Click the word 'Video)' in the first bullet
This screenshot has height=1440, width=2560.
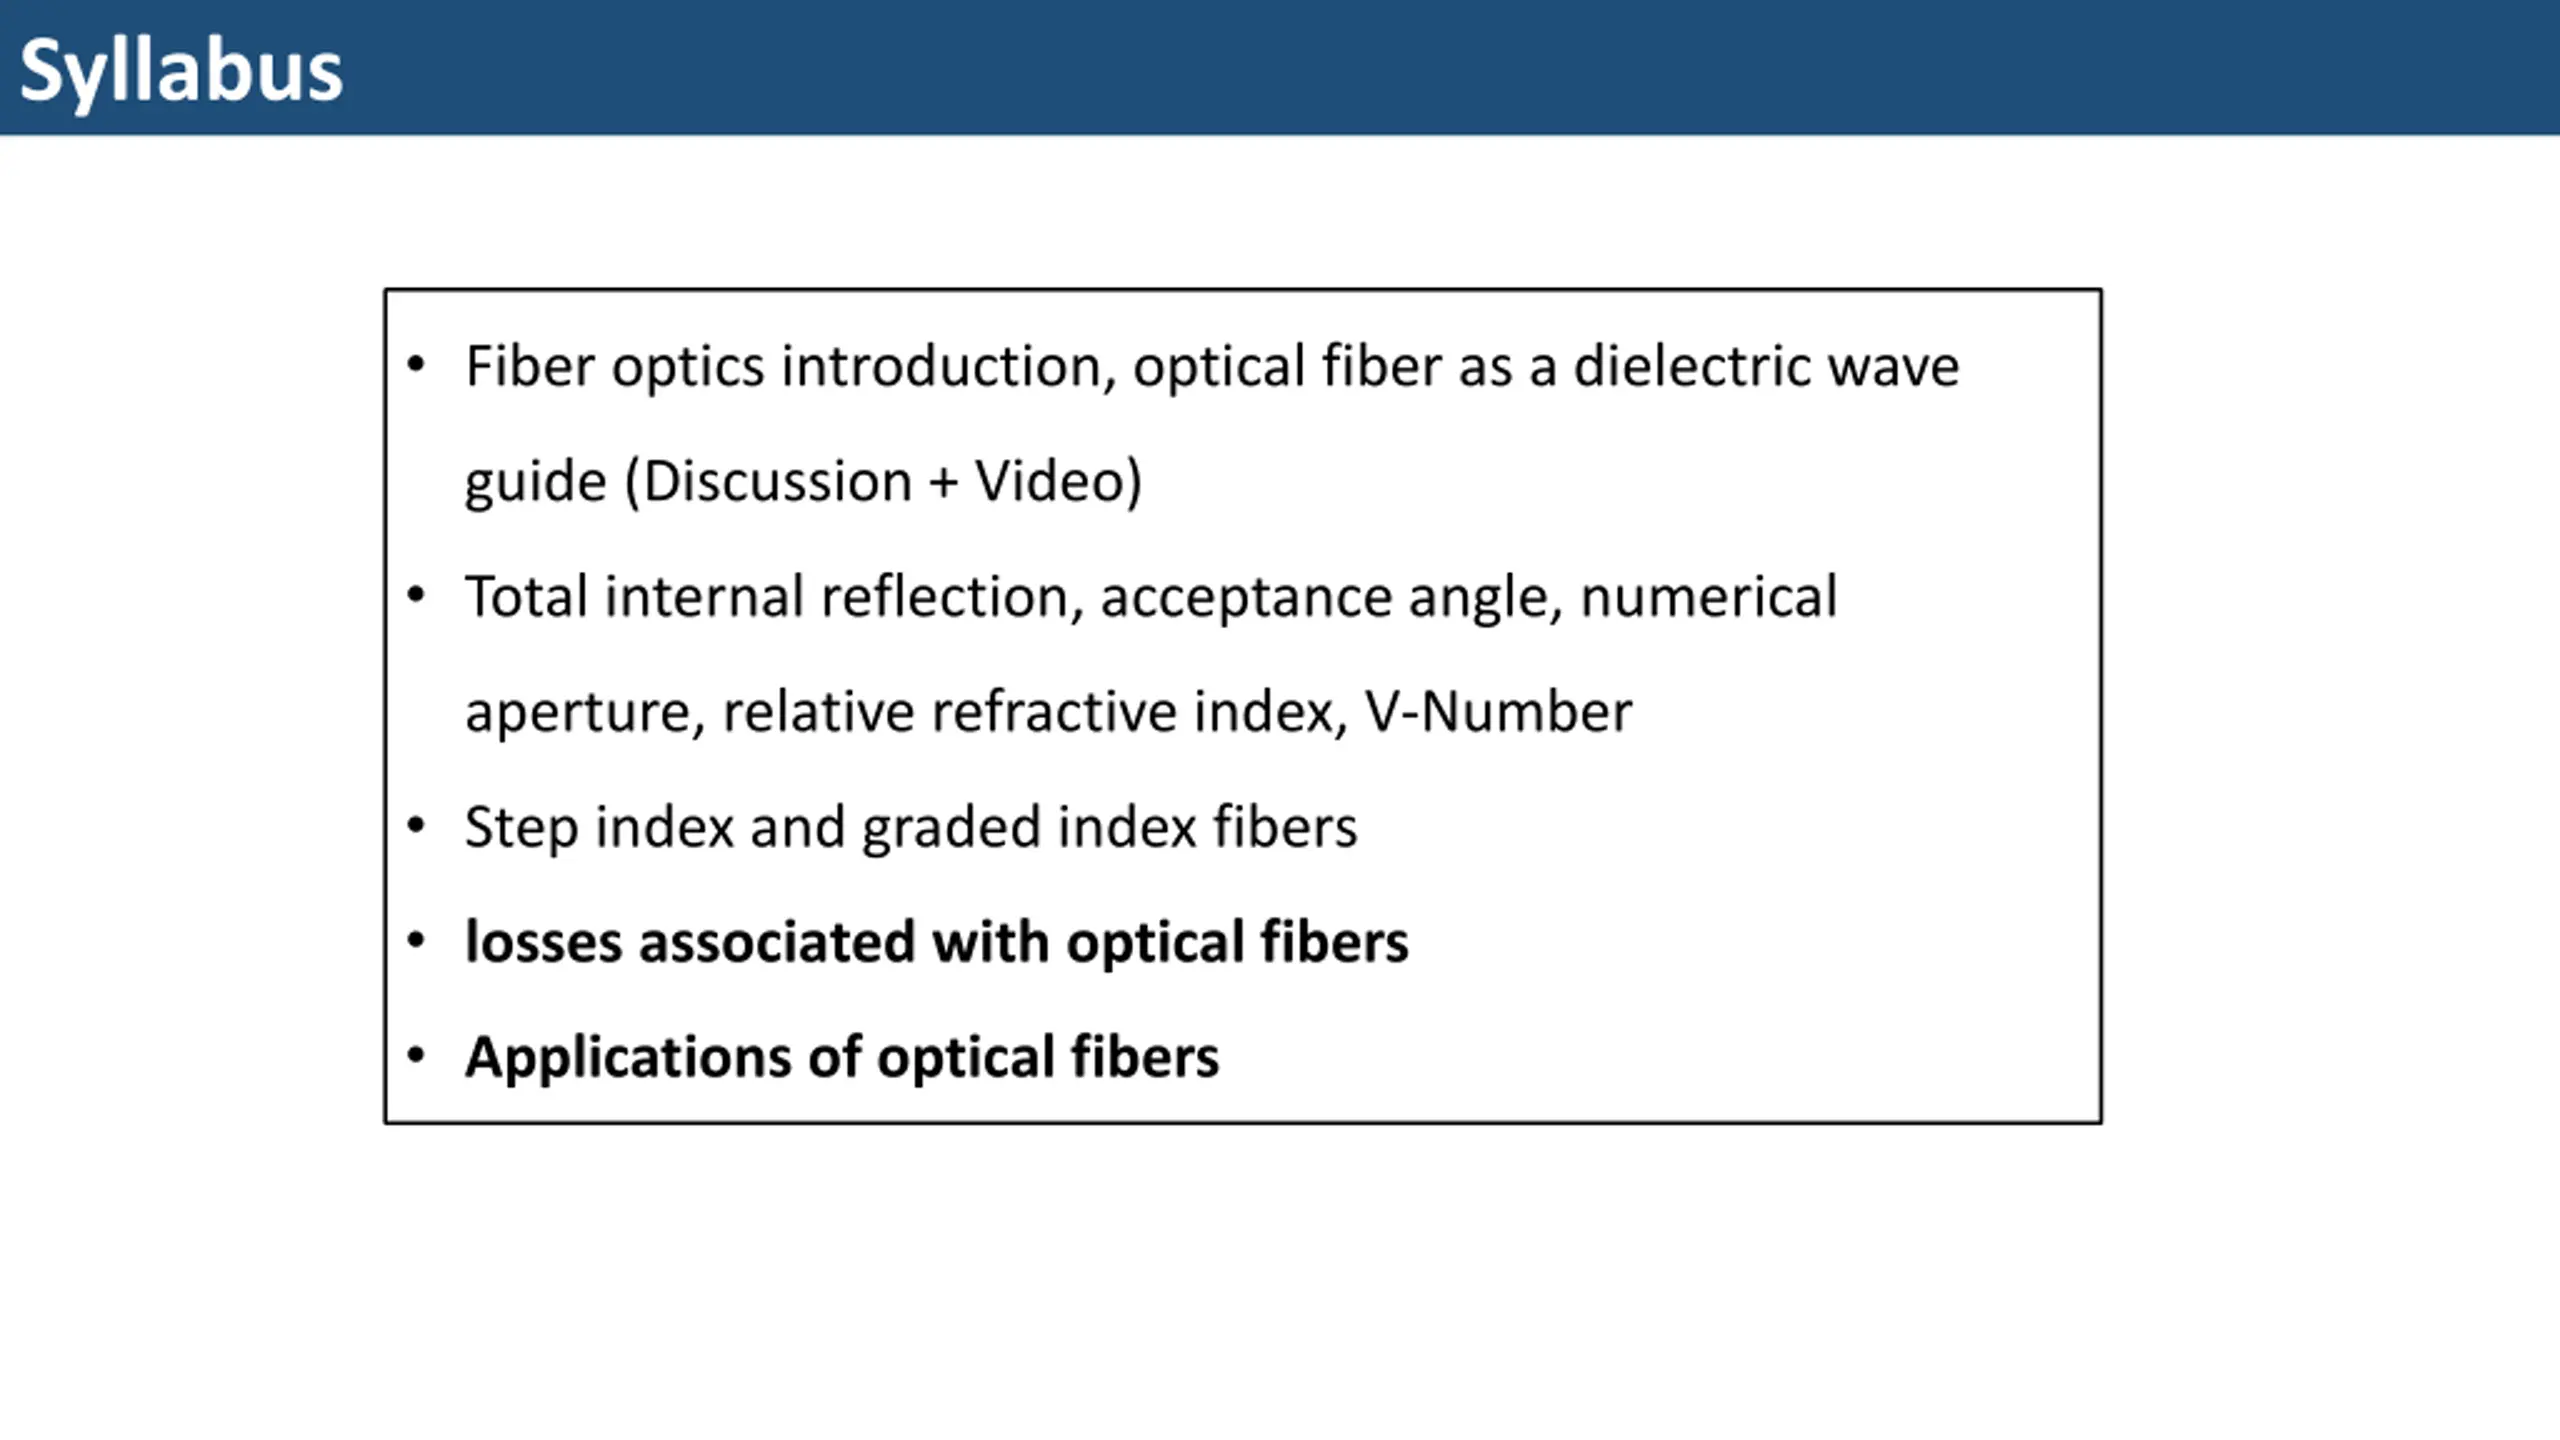1058,482
